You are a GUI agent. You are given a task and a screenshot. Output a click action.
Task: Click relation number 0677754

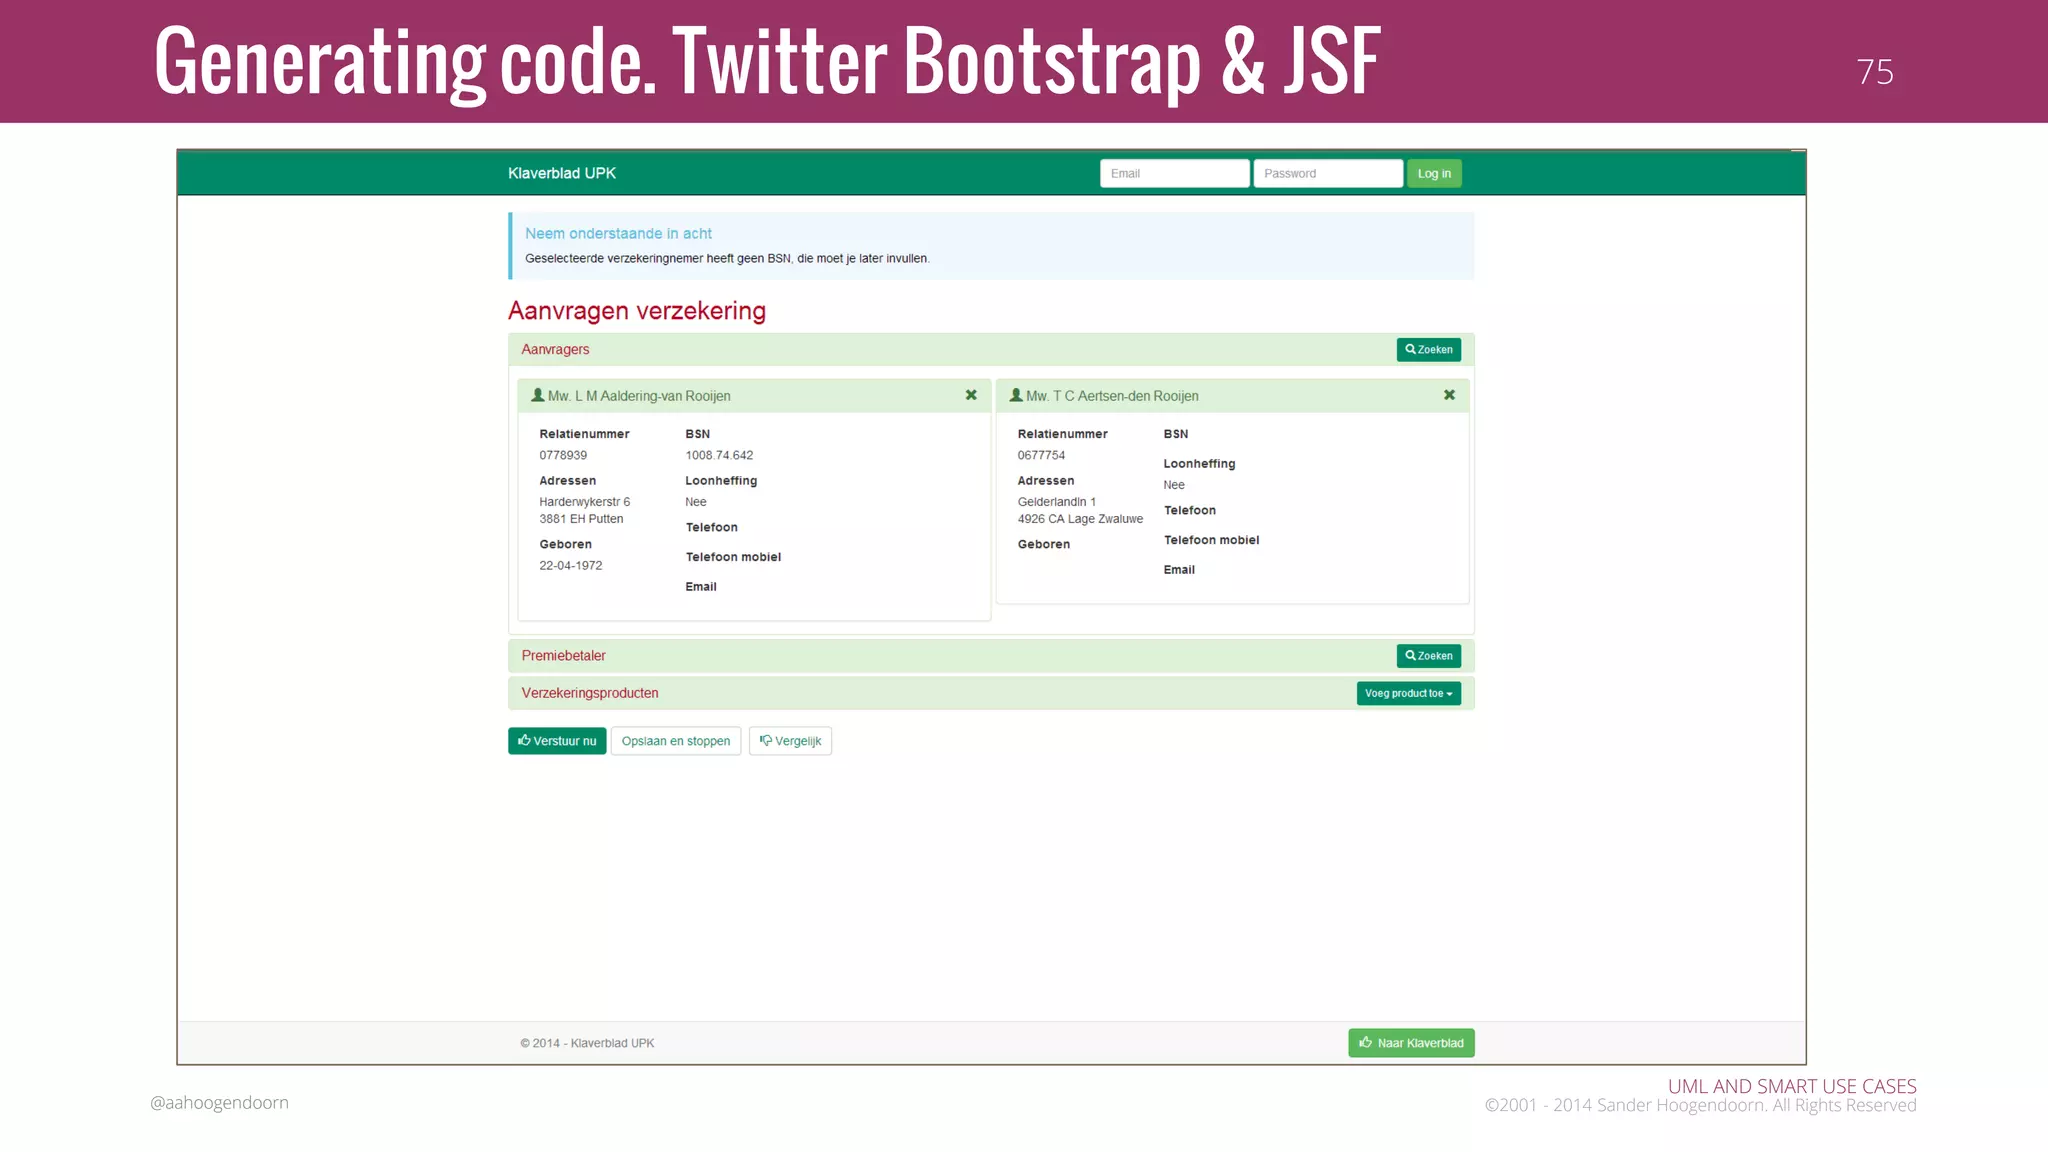coord(1041,455)
